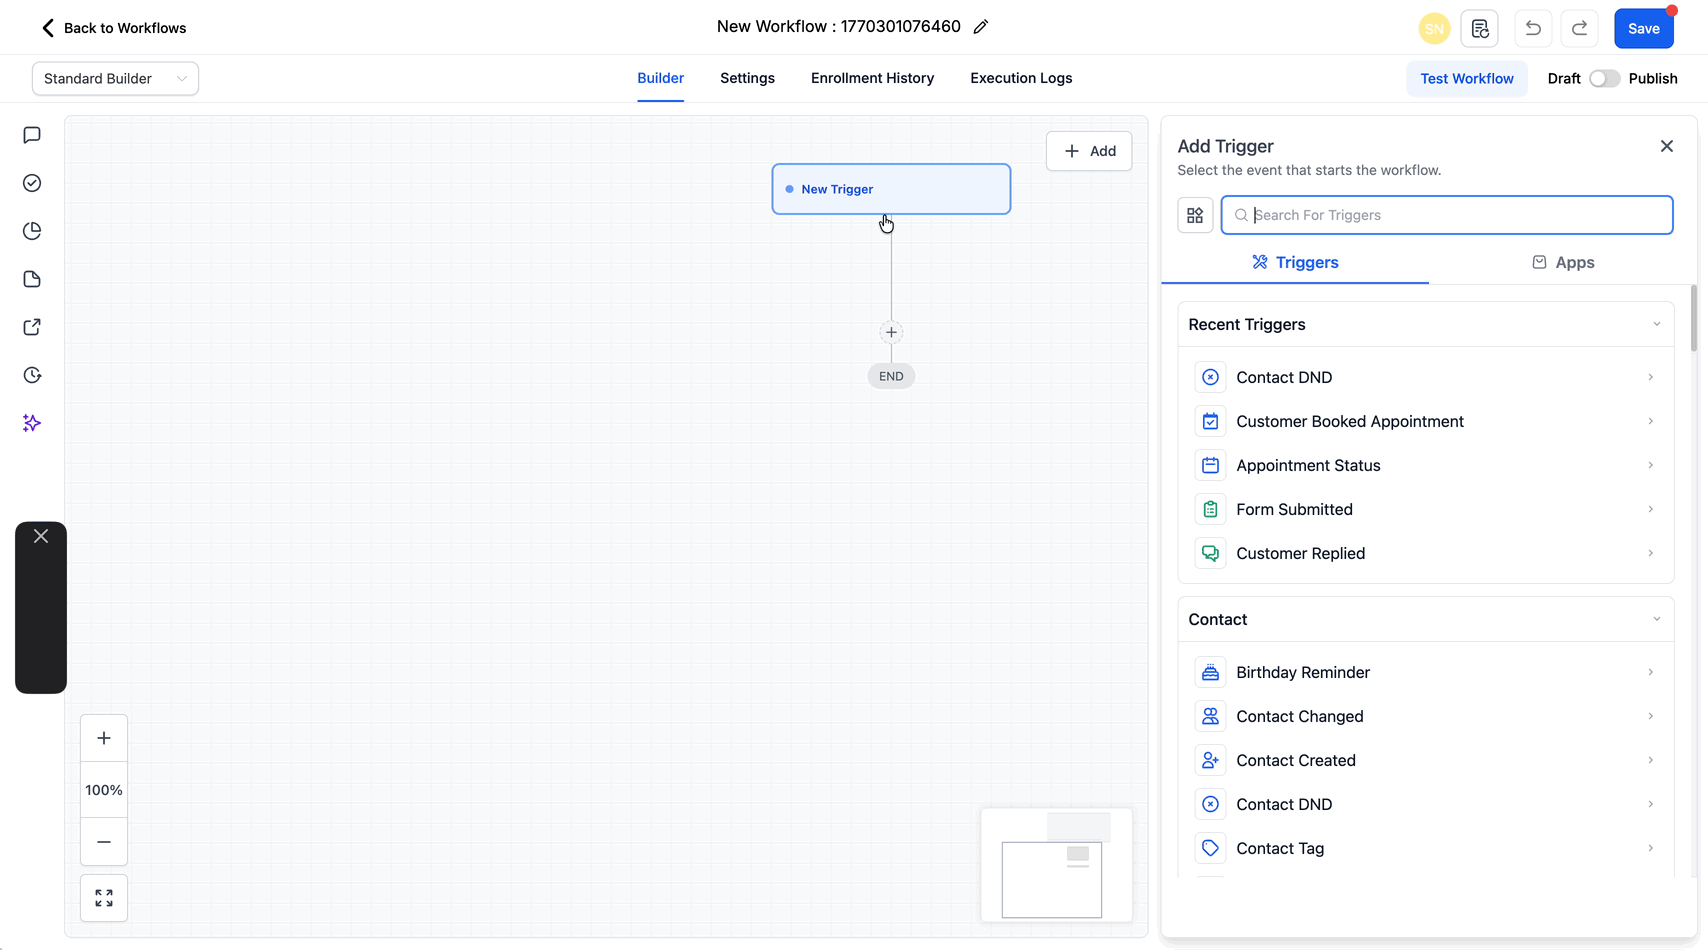Choose Contact DND under Contact section
The image size is (1708, 950).
(1425, 804)
